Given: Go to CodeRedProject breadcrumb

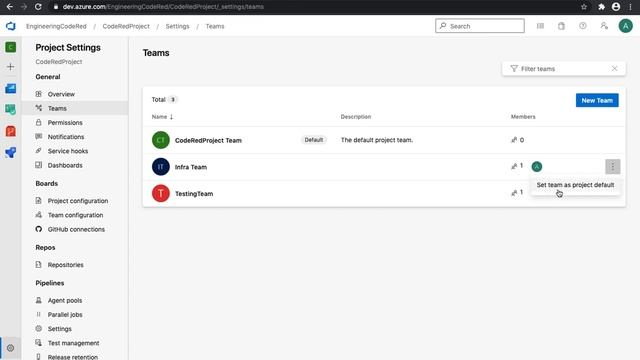Looking at the screenshot, I should [x=126, y=26].
